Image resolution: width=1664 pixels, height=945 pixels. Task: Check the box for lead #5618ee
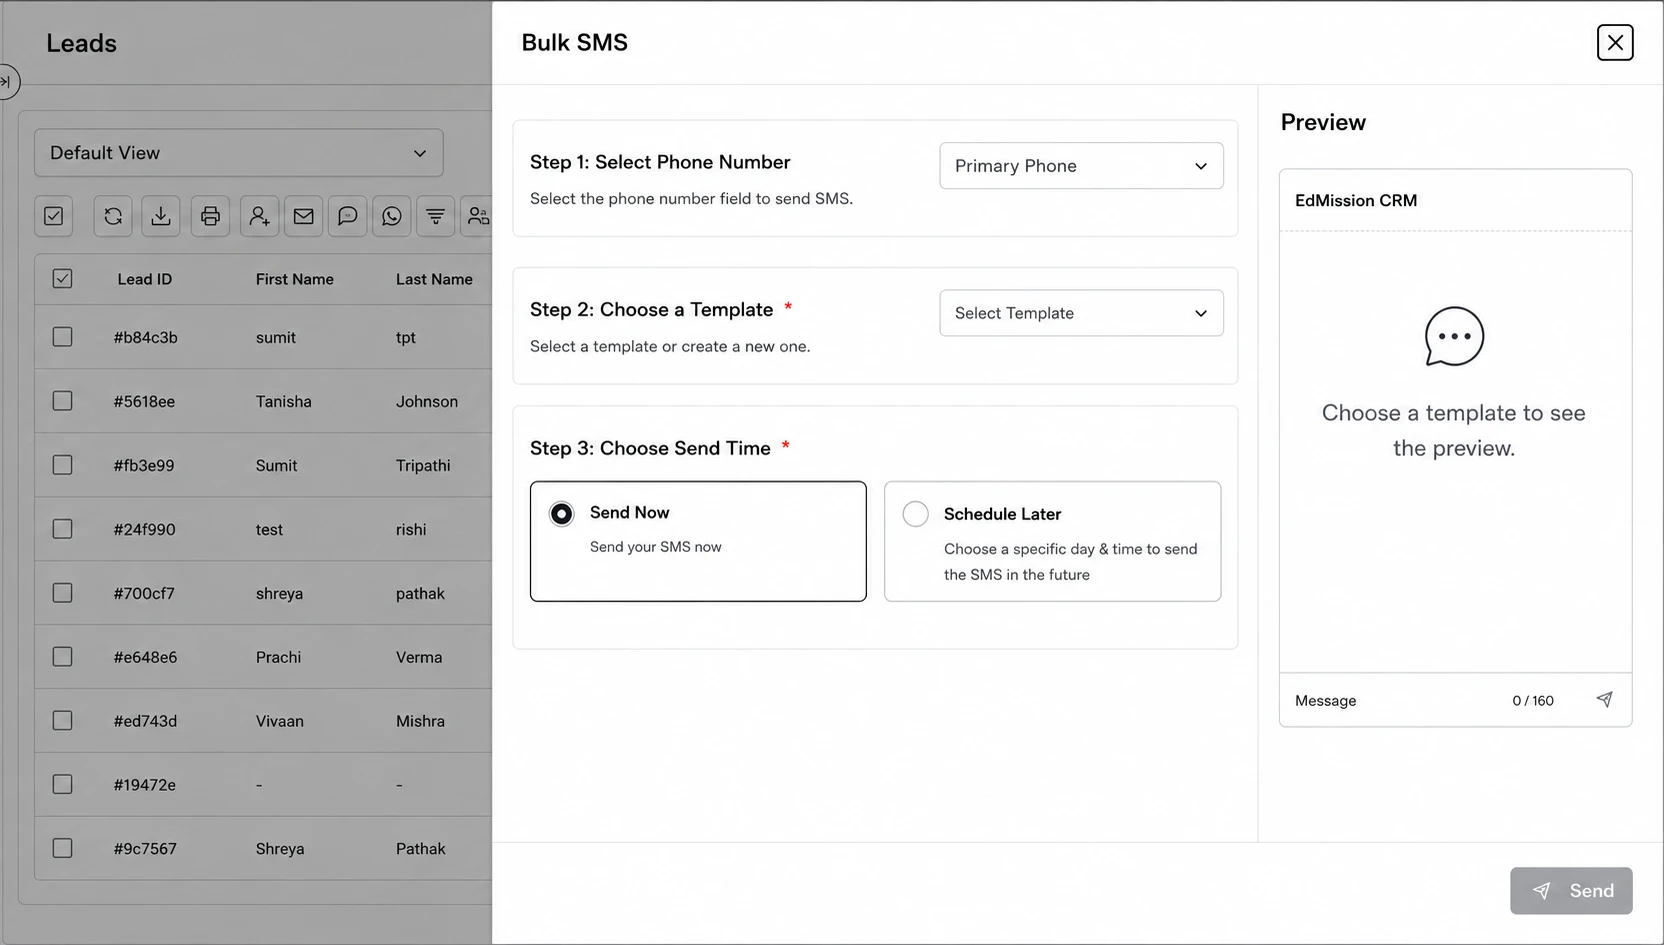coord(62,401)
